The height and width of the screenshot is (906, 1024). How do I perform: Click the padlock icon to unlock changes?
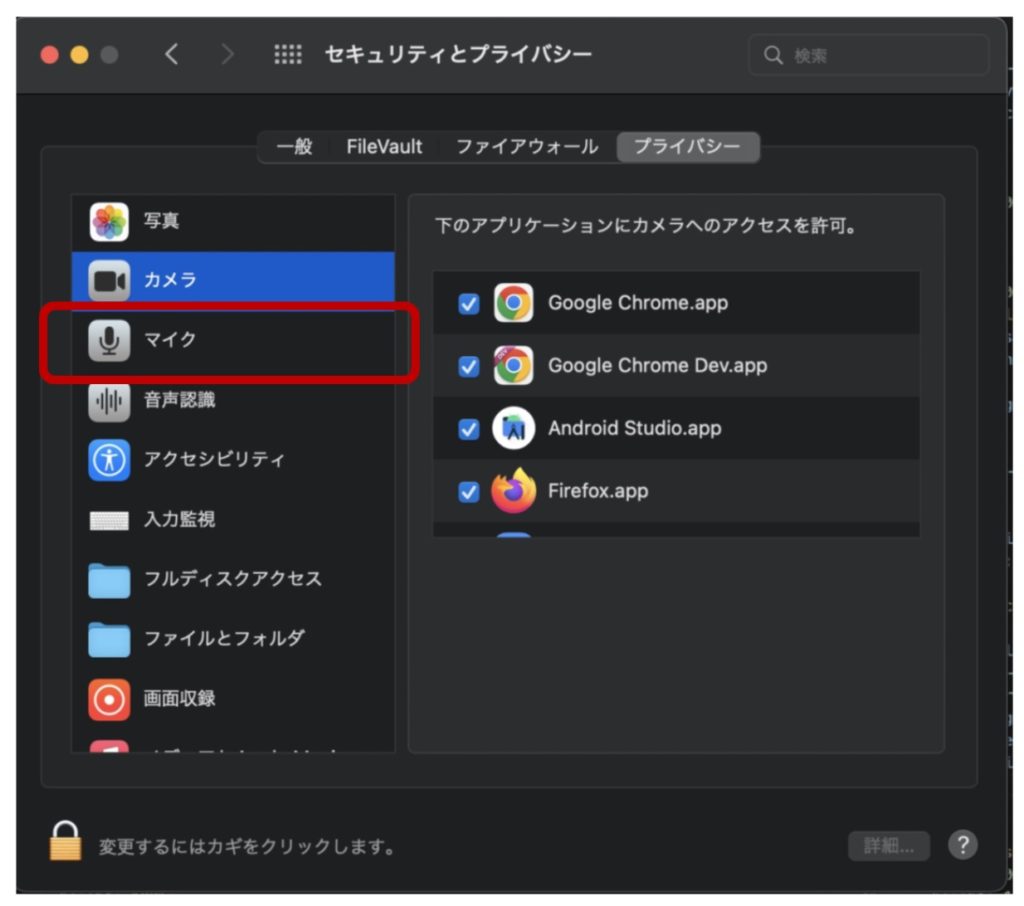point(66,842)
